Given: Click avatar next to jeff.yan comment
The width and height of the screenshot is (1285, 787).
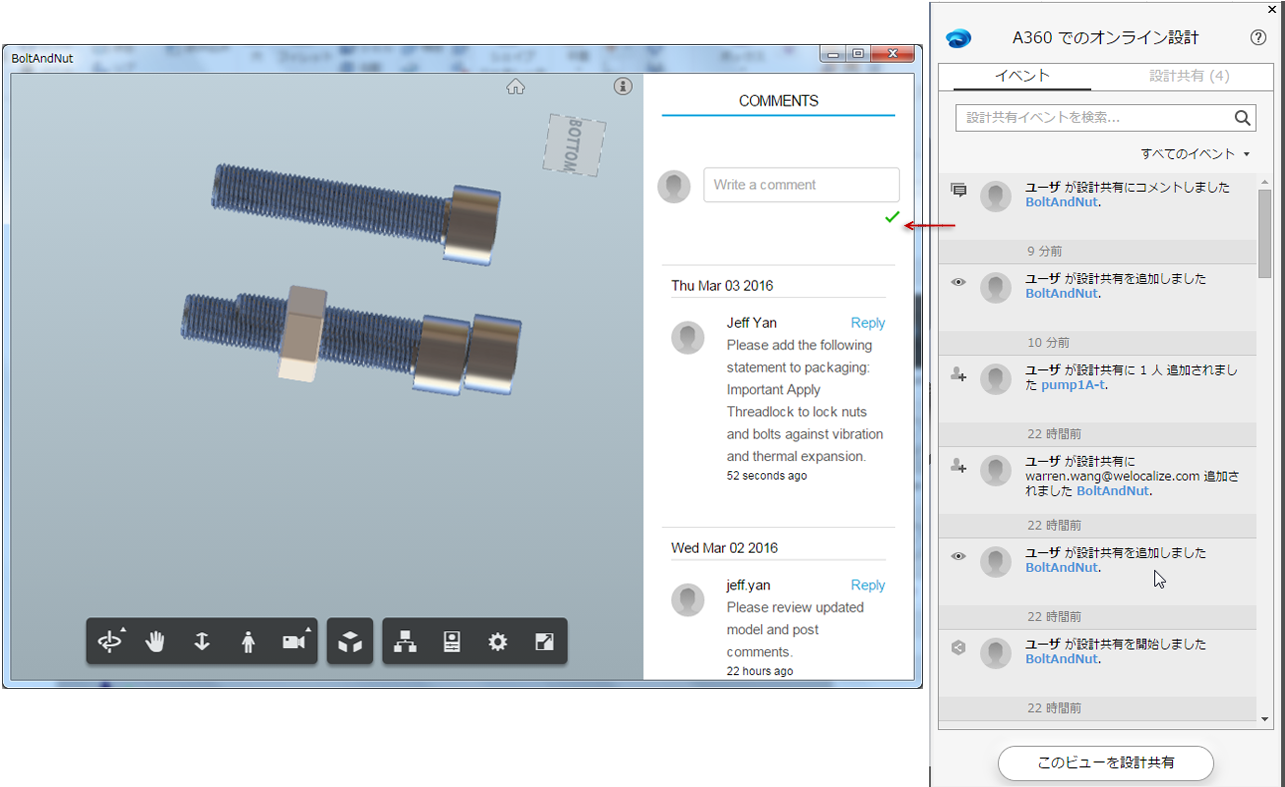Looking at the screenshot, I should pos(688,599).
